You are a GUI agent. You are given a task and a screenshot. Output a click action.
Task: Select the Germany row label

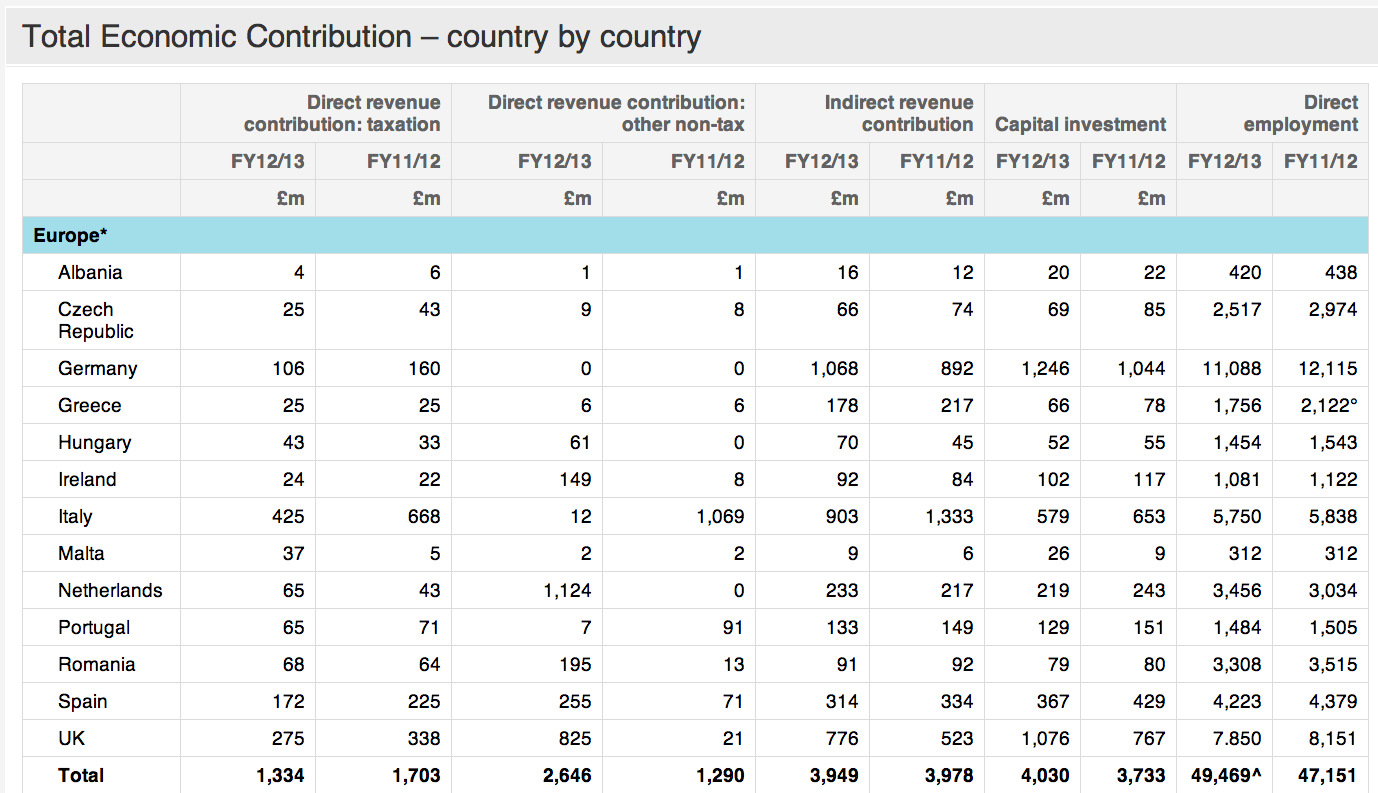pyautogui.click(x=97, y=369)
